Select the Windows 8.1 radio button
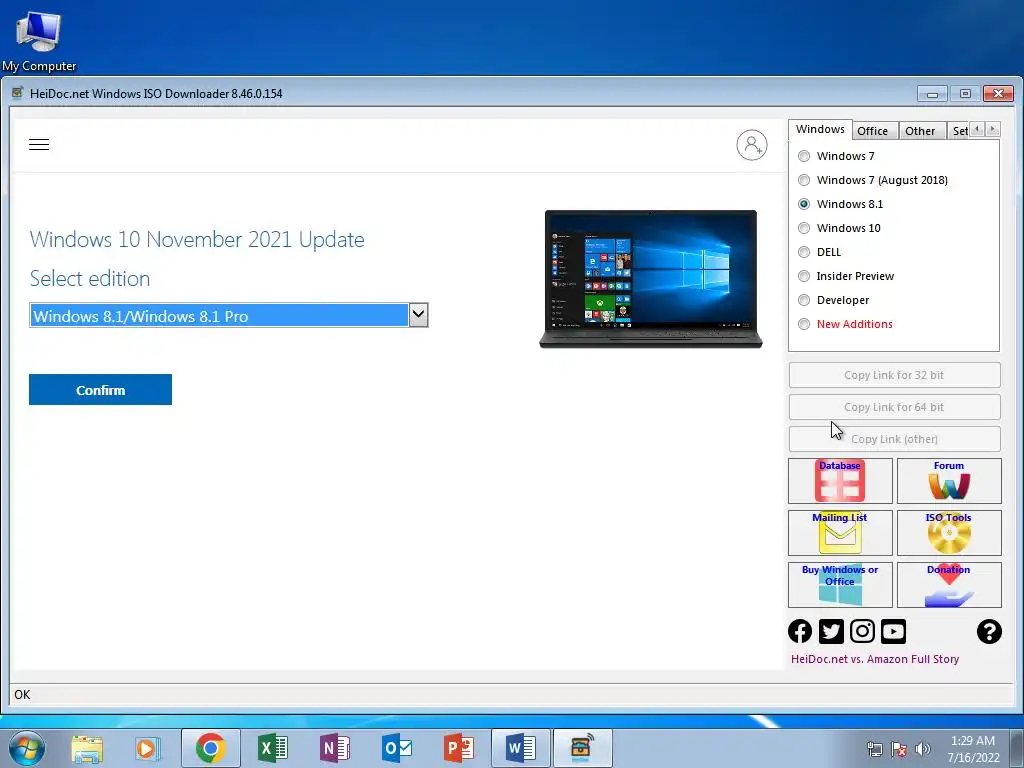The width and height of the screenshot is (1024, 768). point(804,204)
